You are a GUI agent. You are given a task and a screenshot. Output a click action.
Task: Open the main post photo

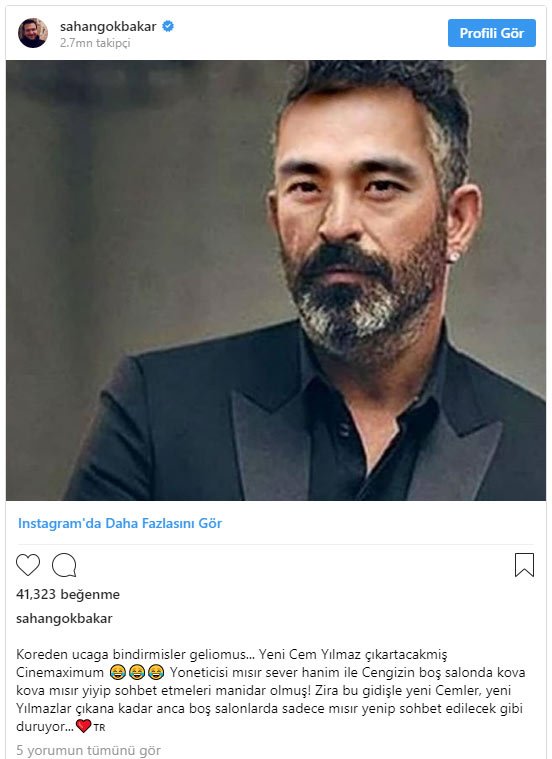276,280
